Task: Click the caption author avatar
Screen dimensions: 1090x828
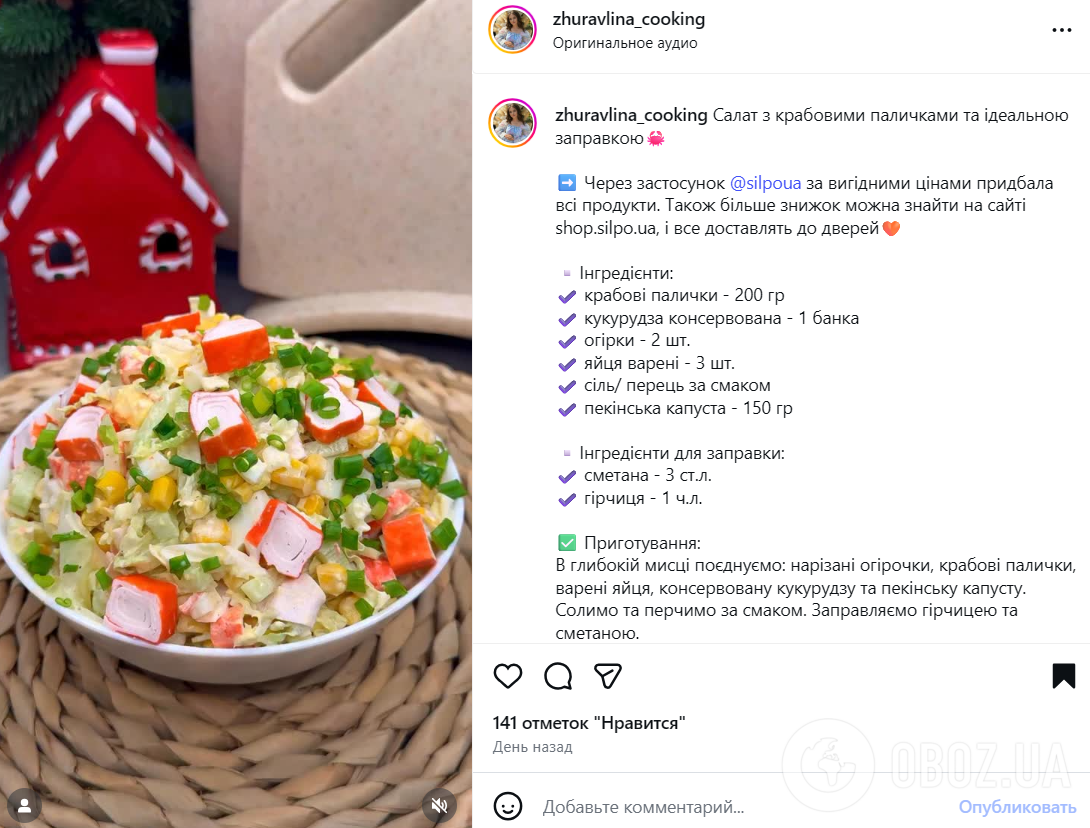Action: pyautogui.click(x=513, y=123)
